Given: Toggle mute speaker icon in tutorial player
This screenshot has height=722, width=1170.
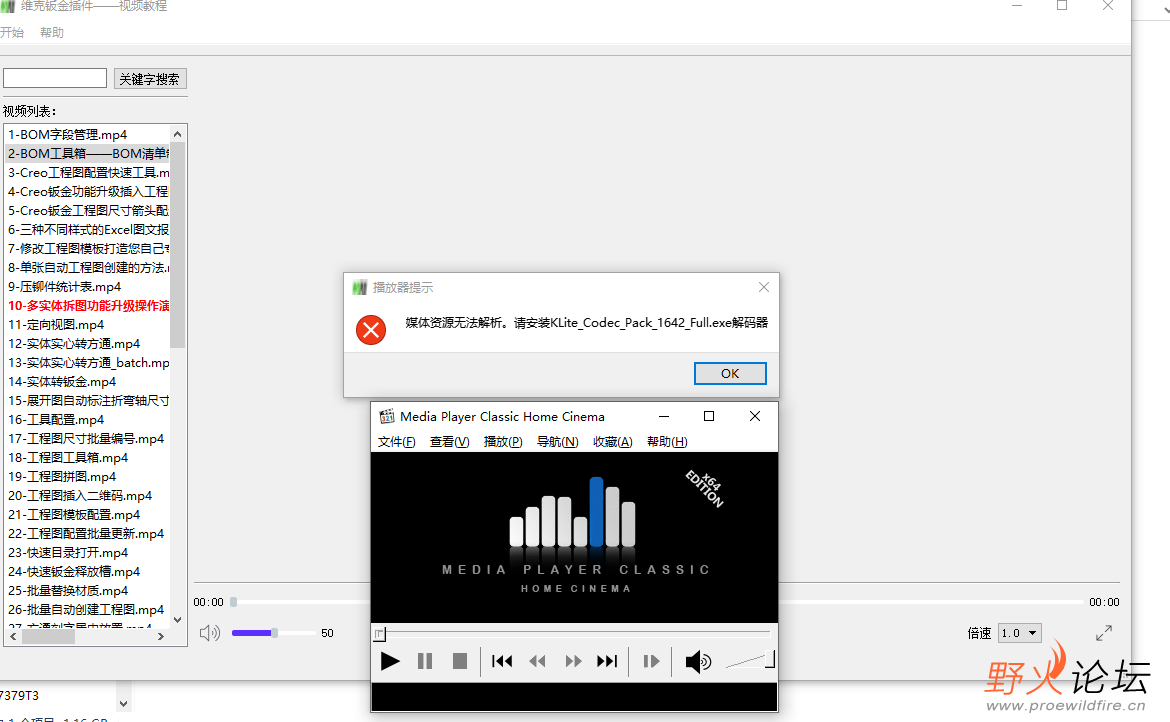Looking at the screenshot, I should pos(210,633).
